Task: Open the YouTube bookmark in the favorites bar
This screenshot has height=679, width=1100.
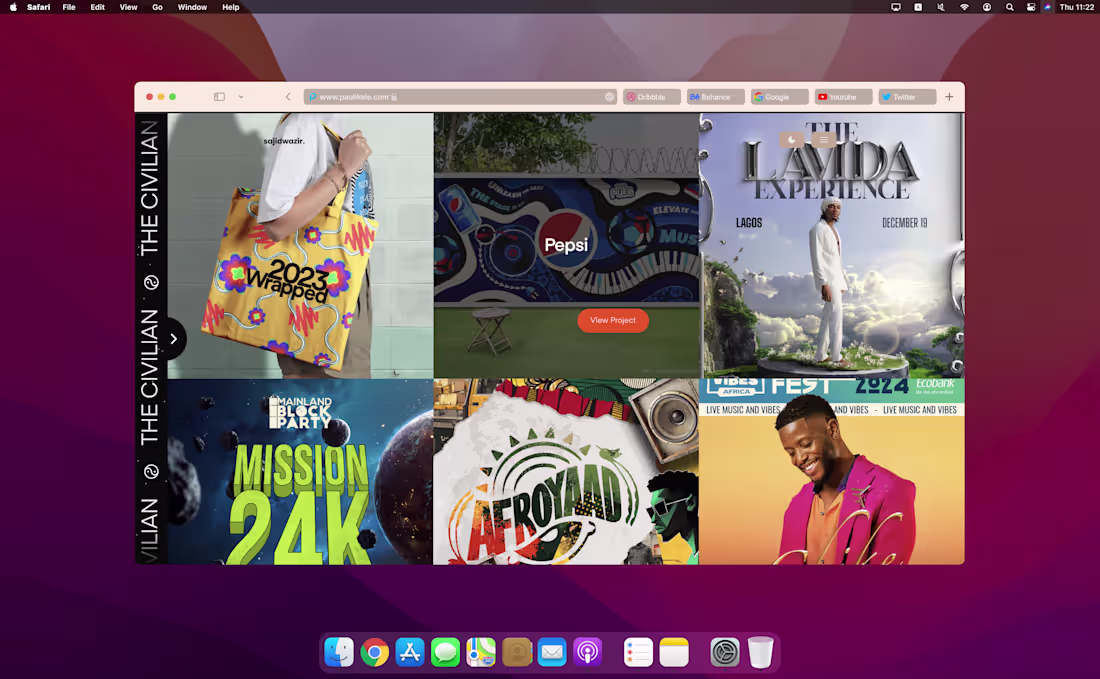Action: (842, 96)
